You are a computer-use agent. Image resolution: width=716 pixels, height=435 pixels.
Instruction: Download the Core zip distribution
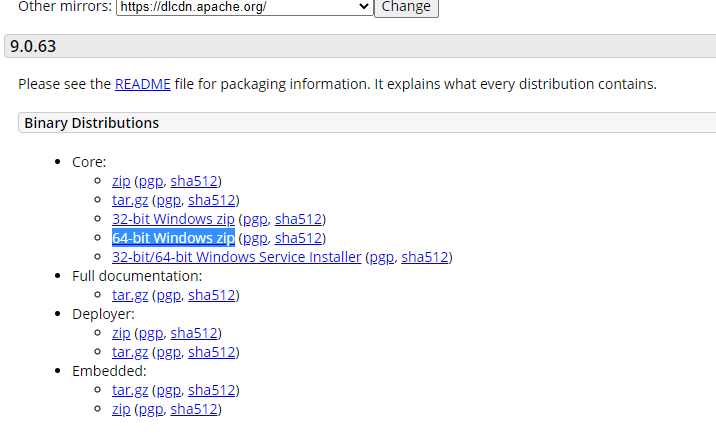click(x=121, y=181)
